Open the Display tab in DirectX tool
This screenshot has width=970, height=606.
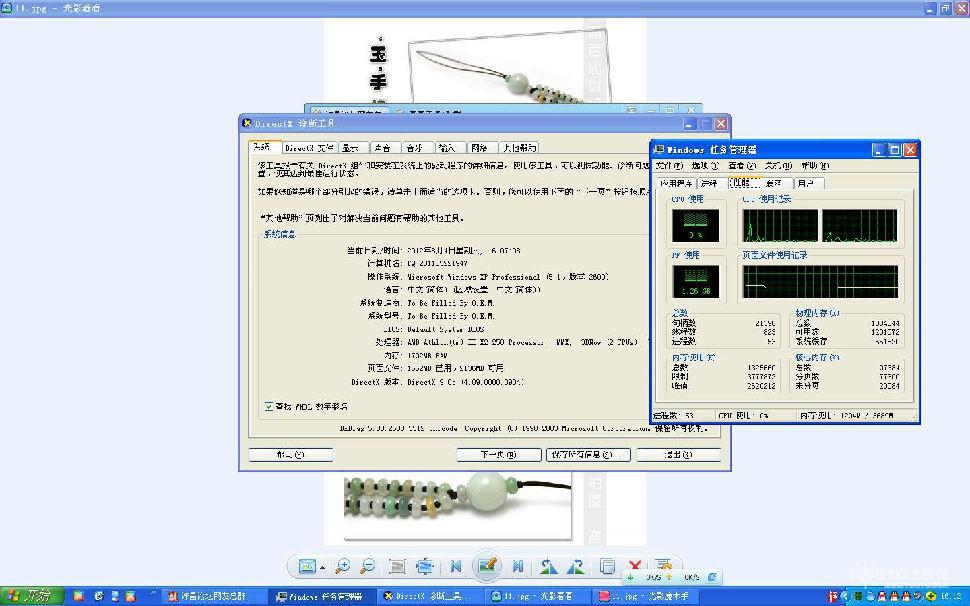[351, 148]
